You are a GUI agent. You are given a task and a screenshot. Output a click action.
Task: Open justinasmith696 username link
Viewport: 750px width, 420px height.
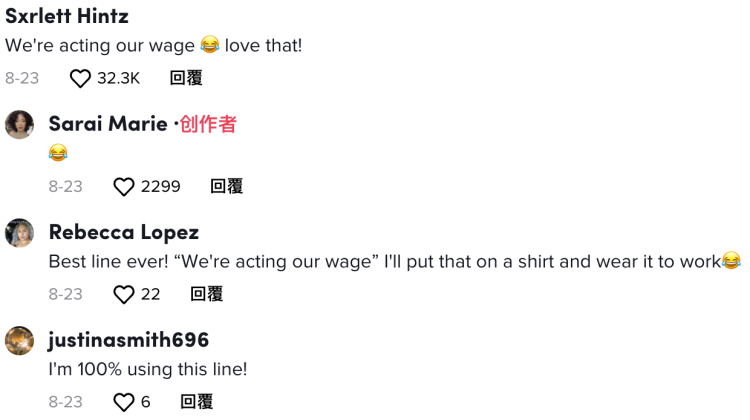pyautogui.click(x=128, y=341)
